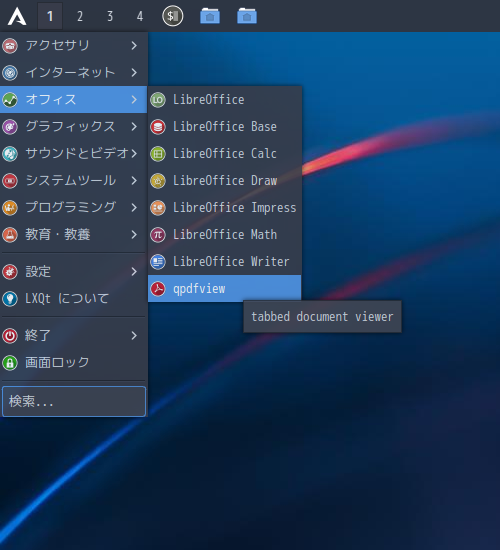Click the LibreOffice Start Center LO icon
This screenshot has width=500, height=550.
point(158,100)
